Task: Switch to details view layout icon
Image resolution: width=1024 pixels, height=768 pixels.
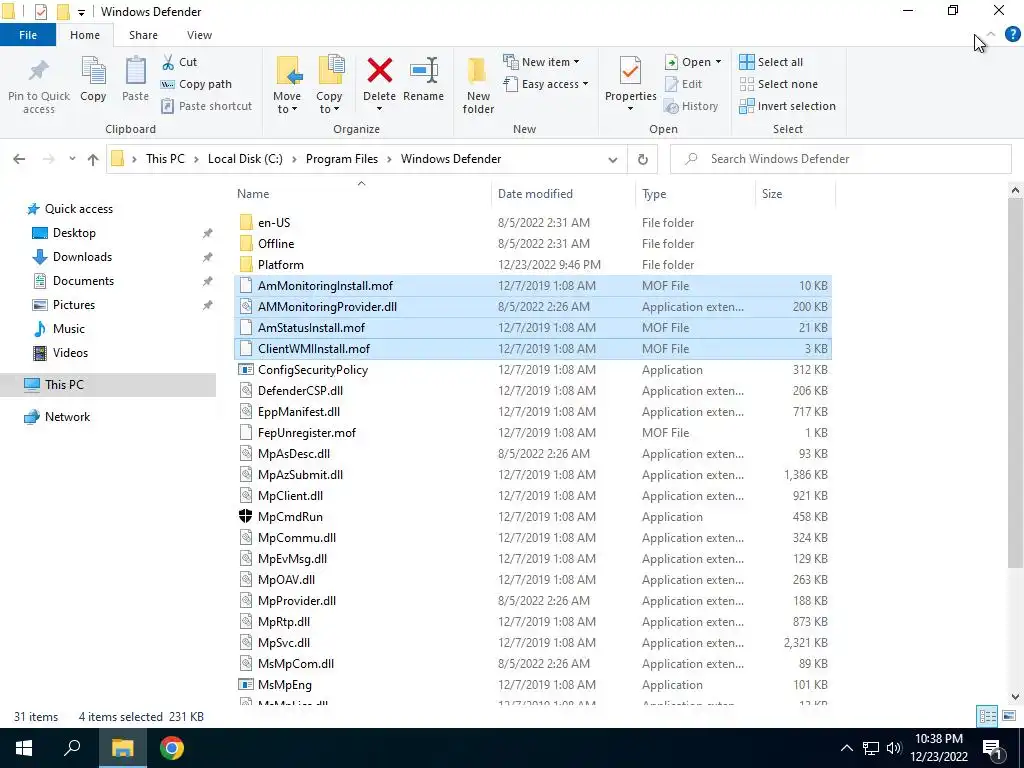Action: point(987,716)
